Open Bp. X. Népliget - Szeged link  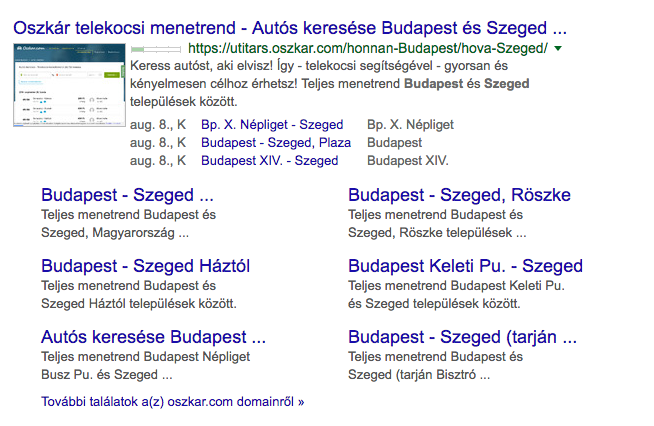[272, 125]
